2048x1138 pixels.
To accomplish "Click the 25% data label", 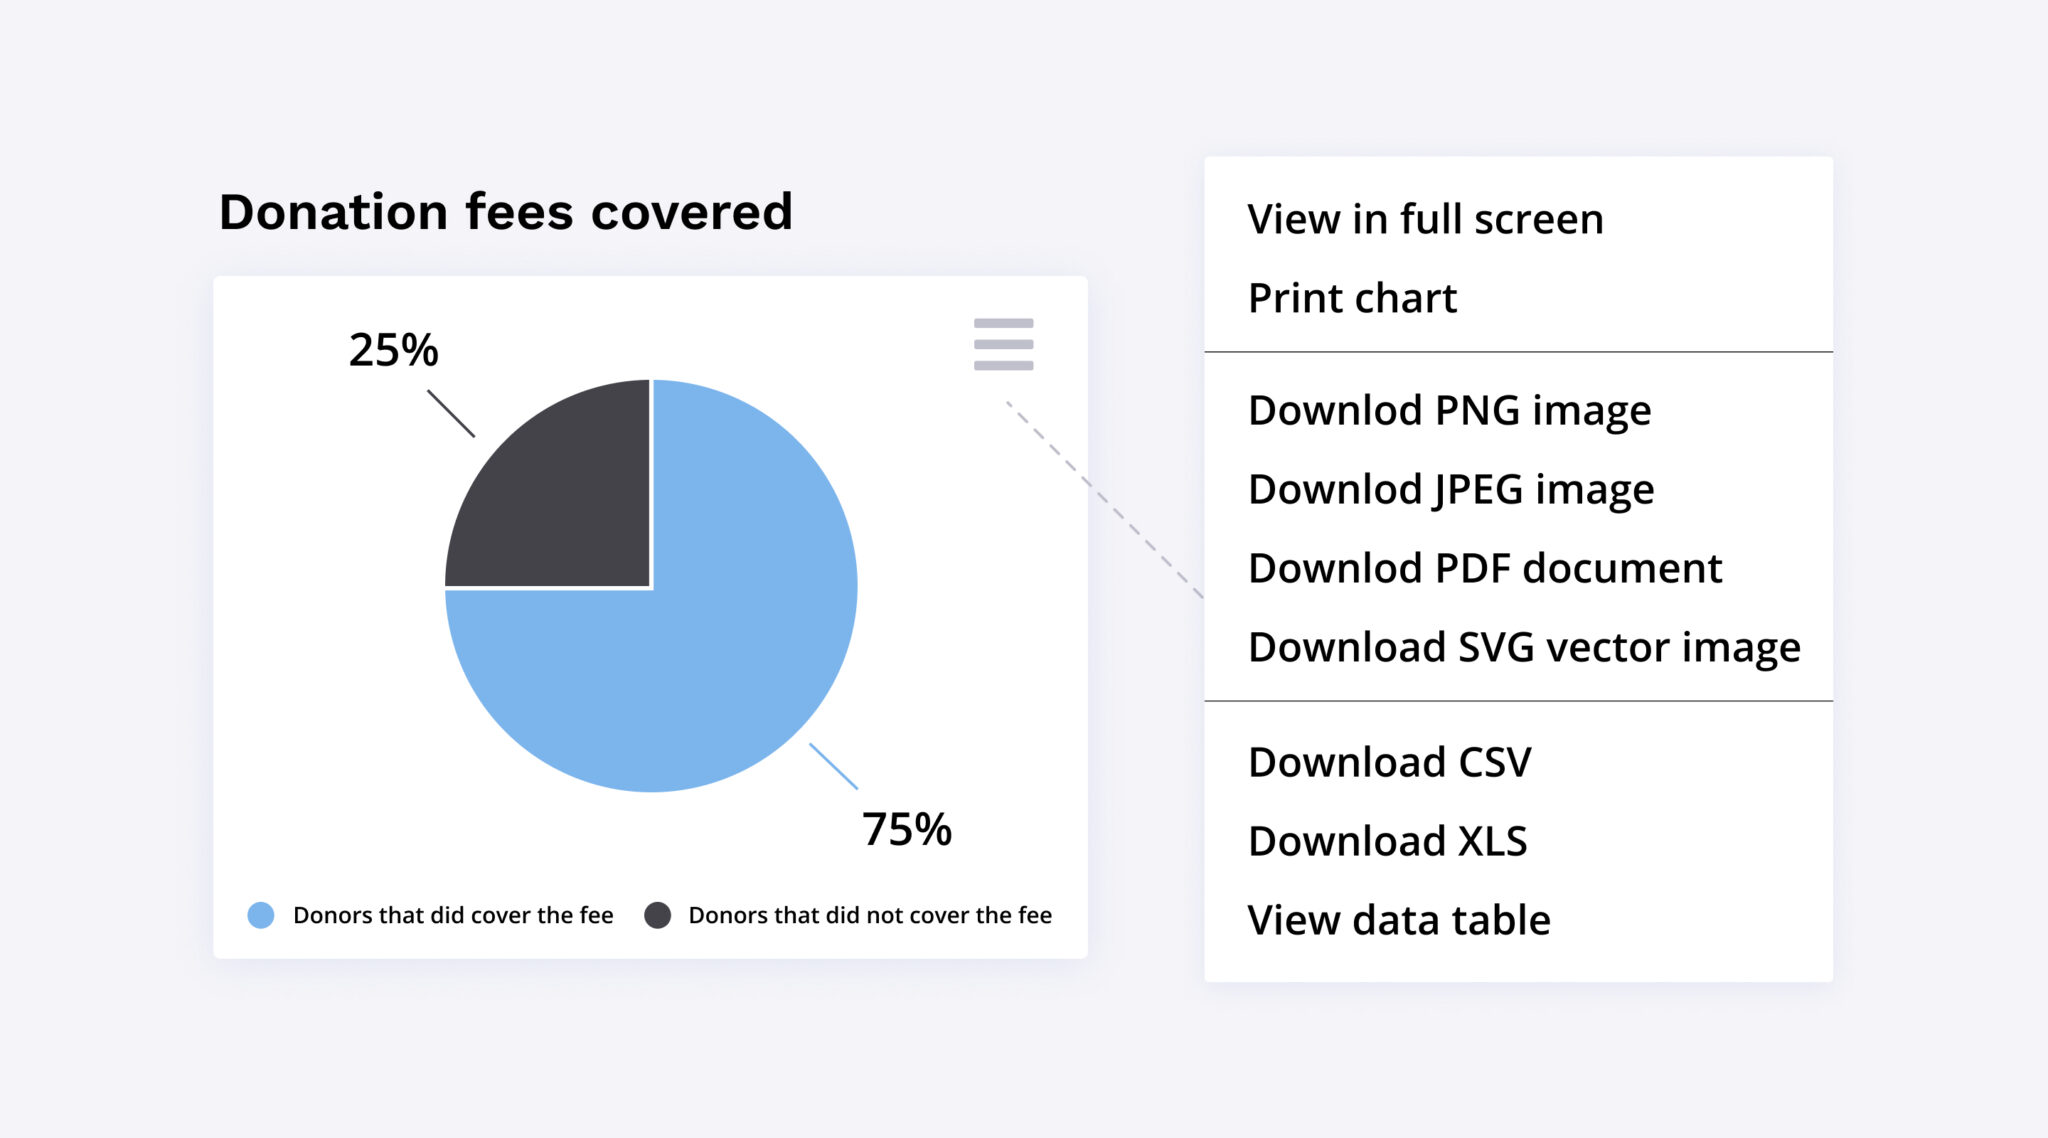I will coord(394,349).
